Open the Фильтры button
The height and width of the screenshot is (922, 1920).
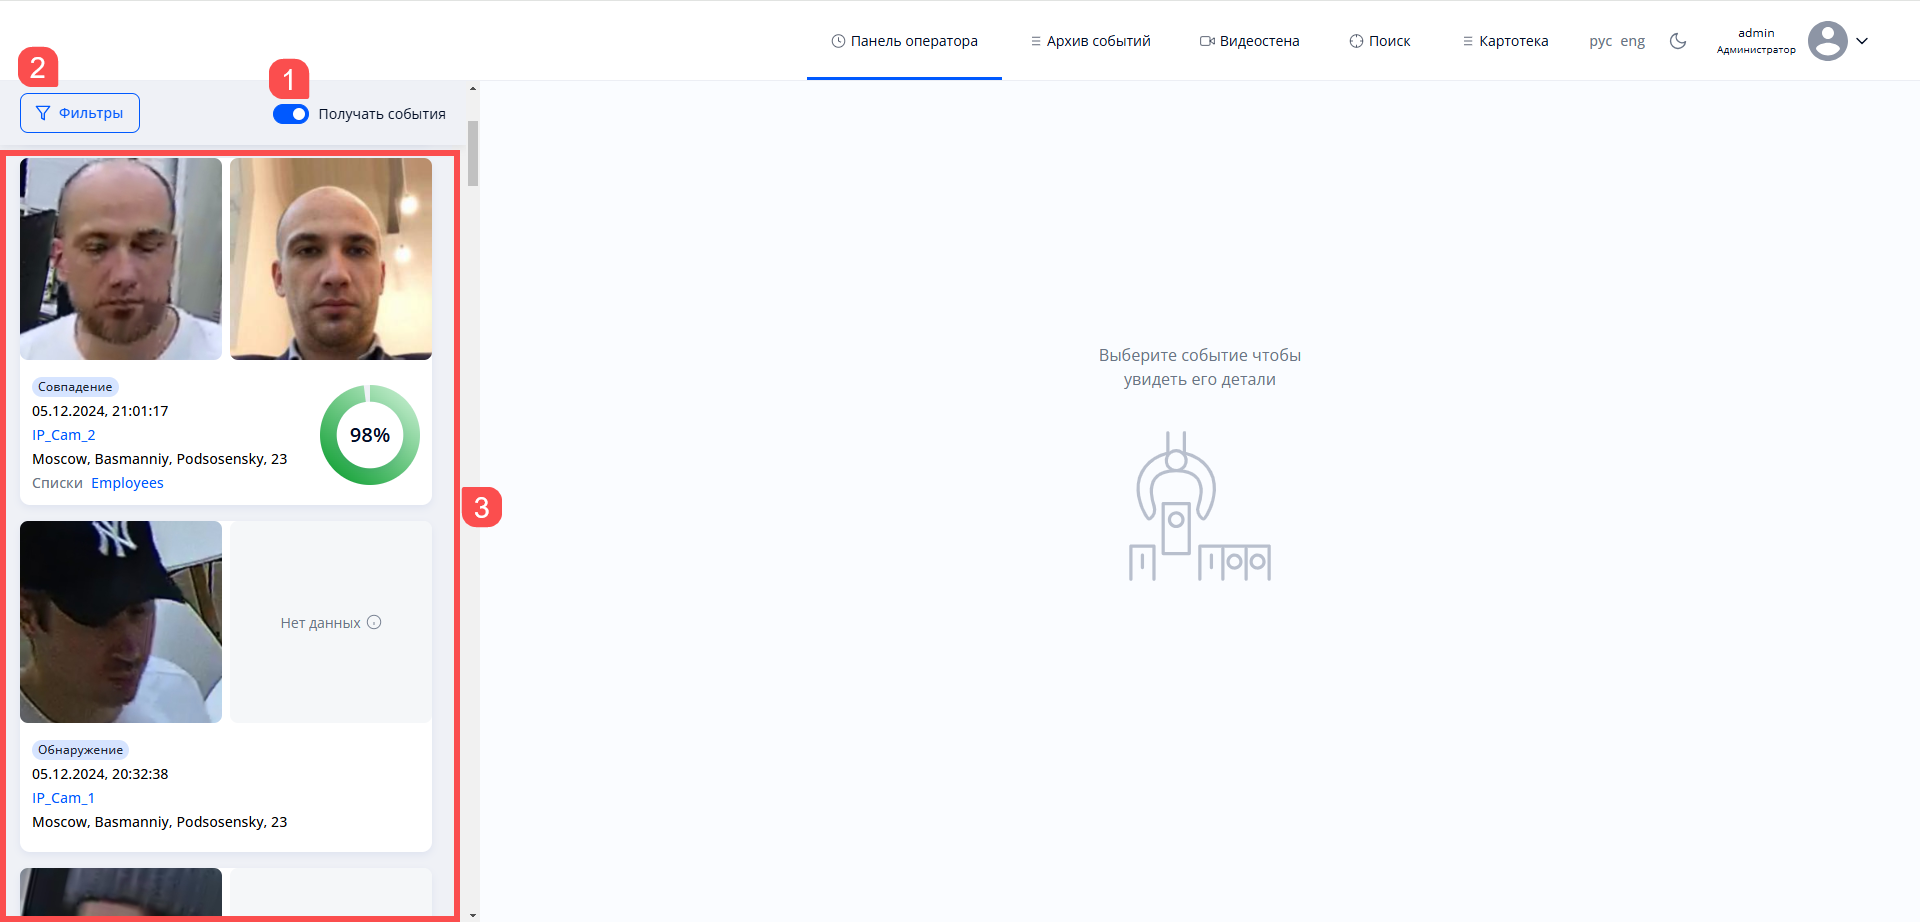click(80, 113)
